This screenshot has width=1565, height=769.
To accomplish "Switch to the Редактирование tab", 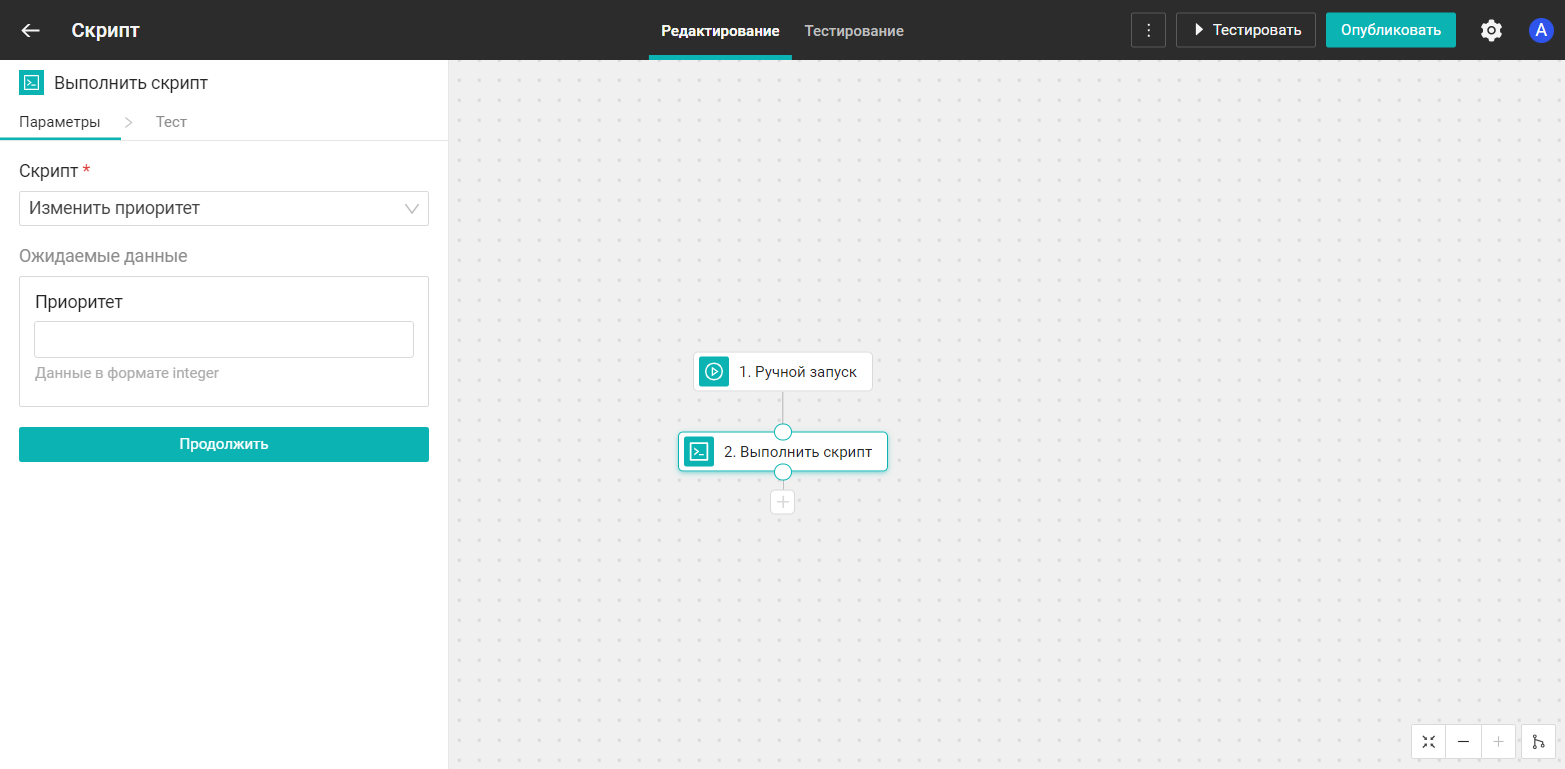I will [x=720, y=31].
